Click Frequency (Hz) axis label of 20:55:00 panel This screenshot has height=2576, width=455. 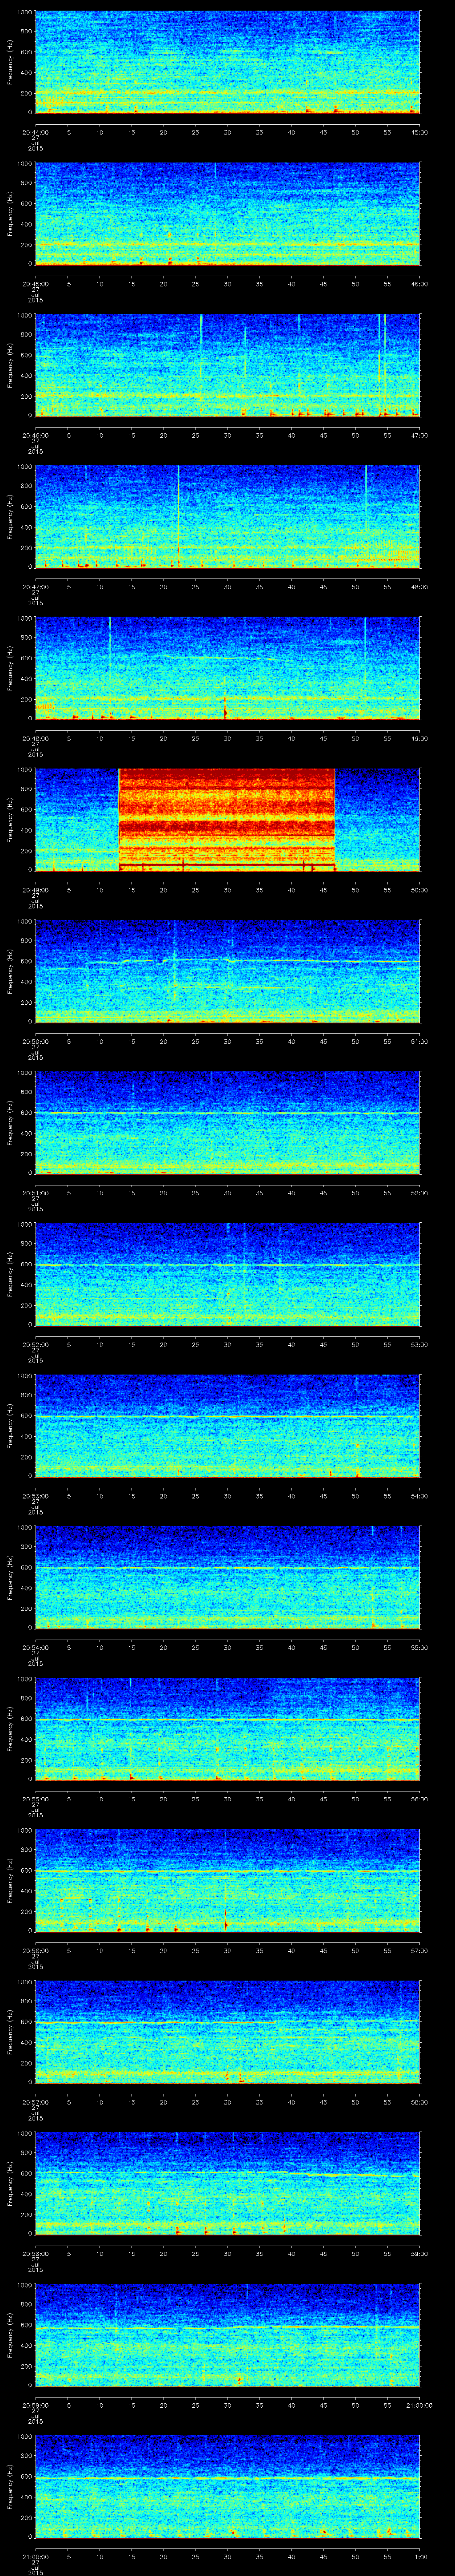pos(10,1729)
